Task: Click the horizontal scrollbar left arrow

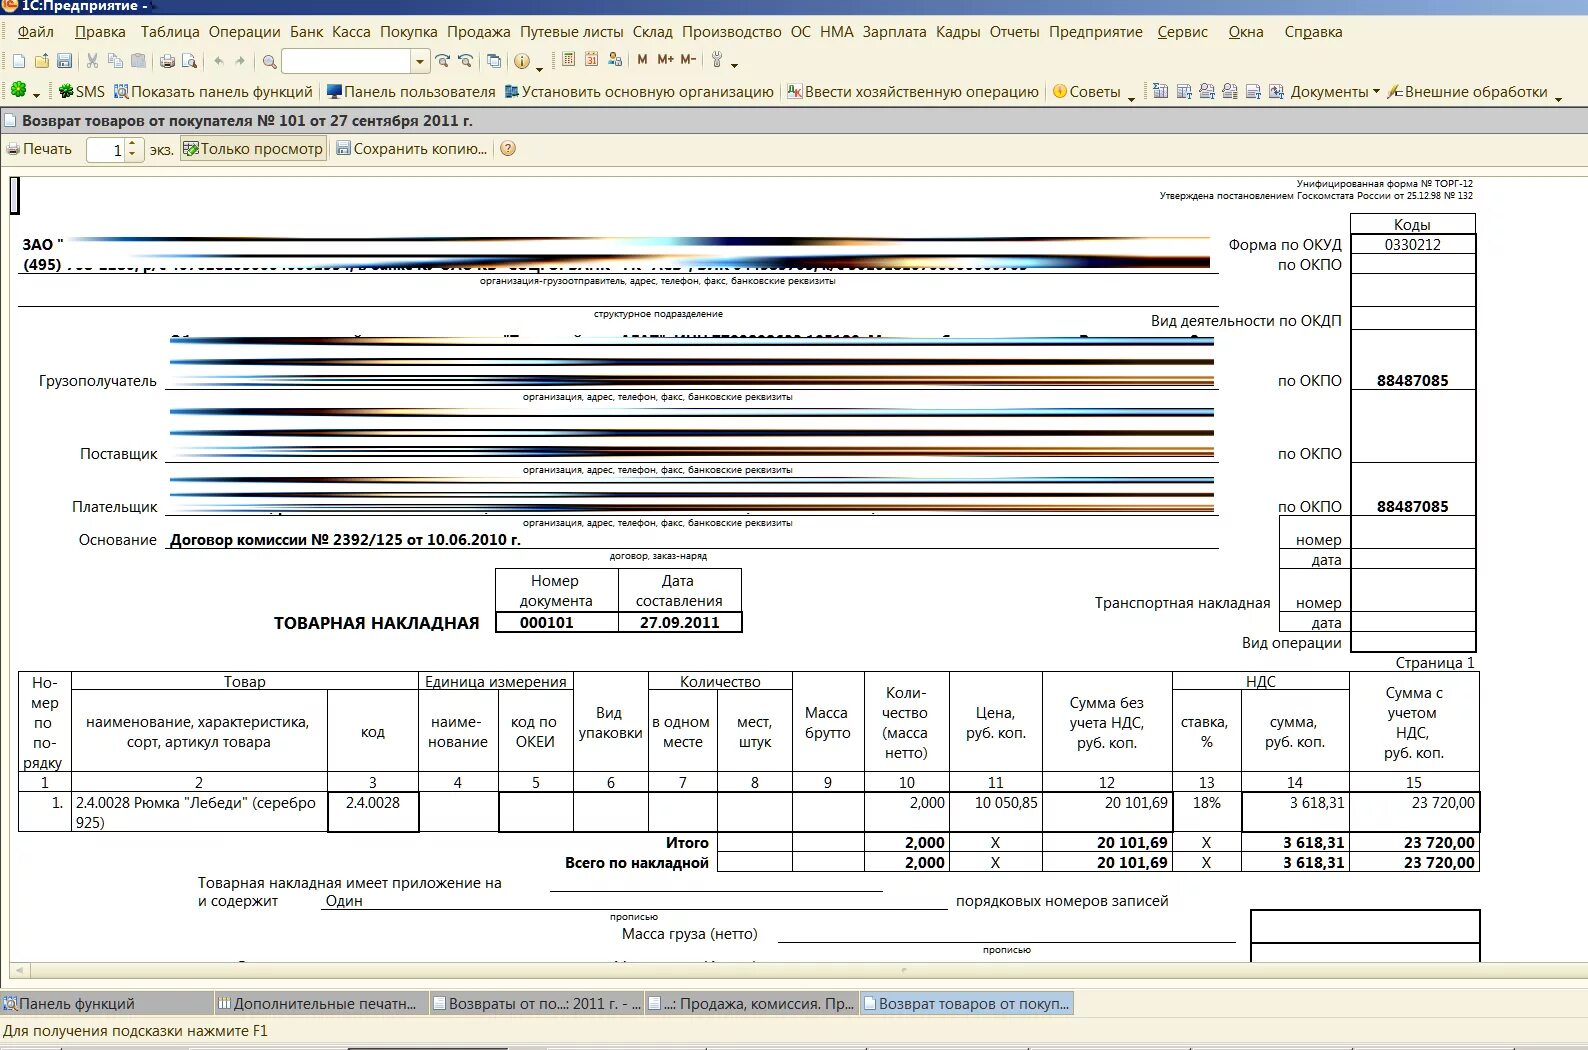Action: coord(18,970)
